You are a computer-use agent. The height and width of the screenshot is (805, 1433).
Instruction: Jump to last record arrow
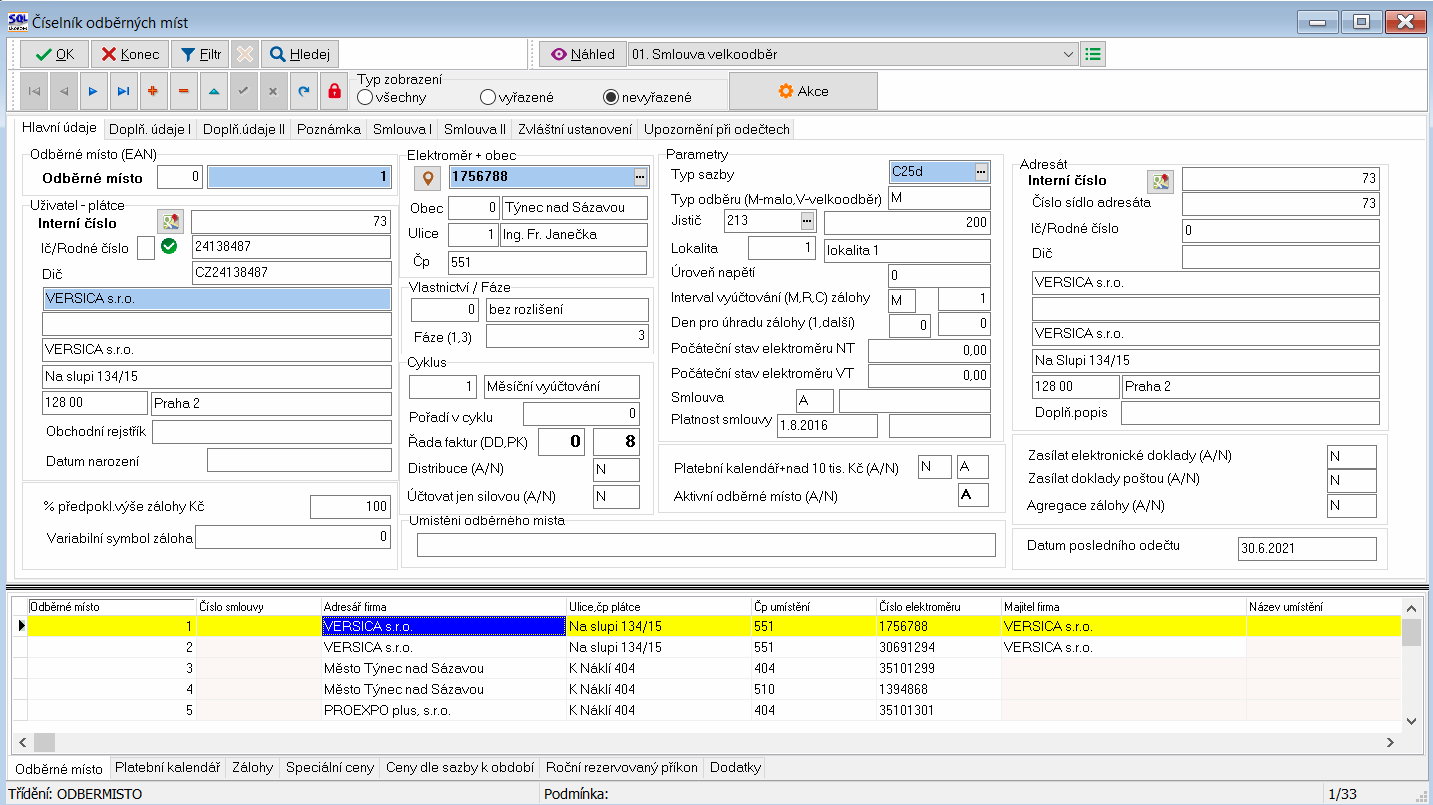pyautogui.click(x=123, y=91)
